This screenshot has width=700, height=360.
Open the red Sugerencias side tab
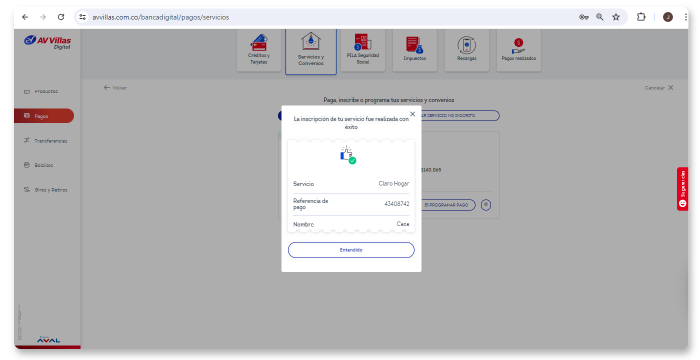(x=682, y=188)
